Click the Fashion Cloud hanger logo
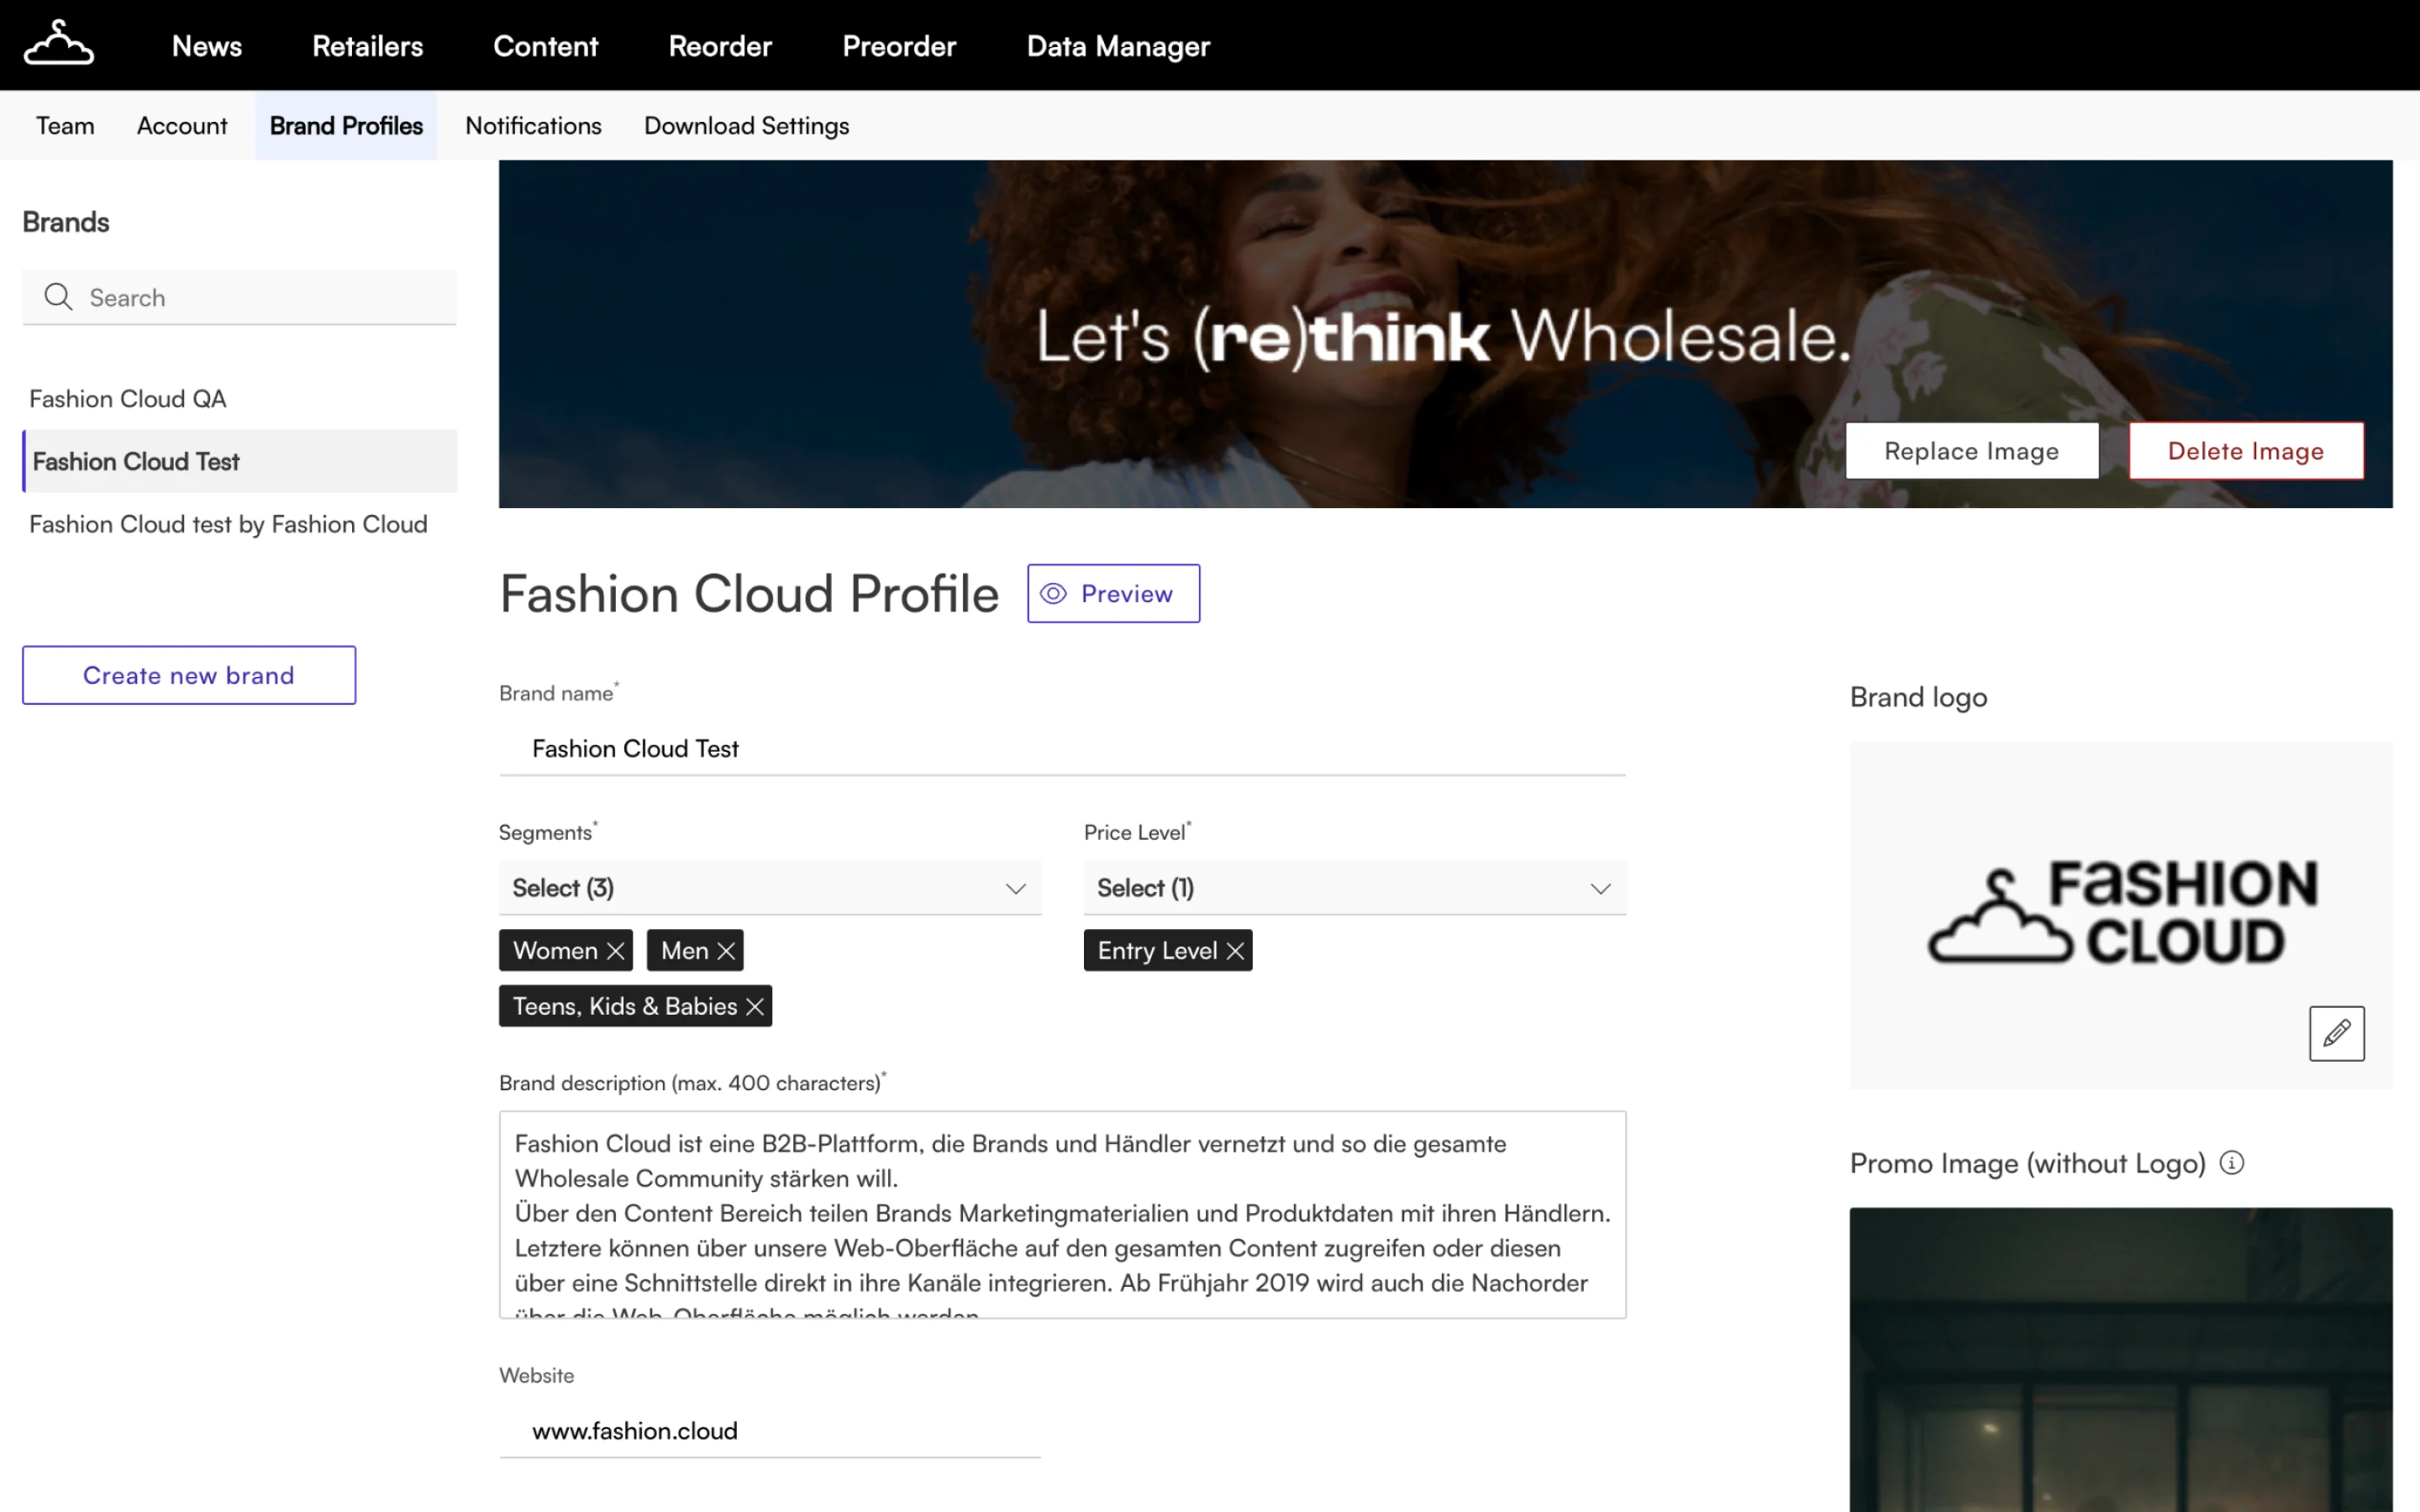 click(59, 43)
